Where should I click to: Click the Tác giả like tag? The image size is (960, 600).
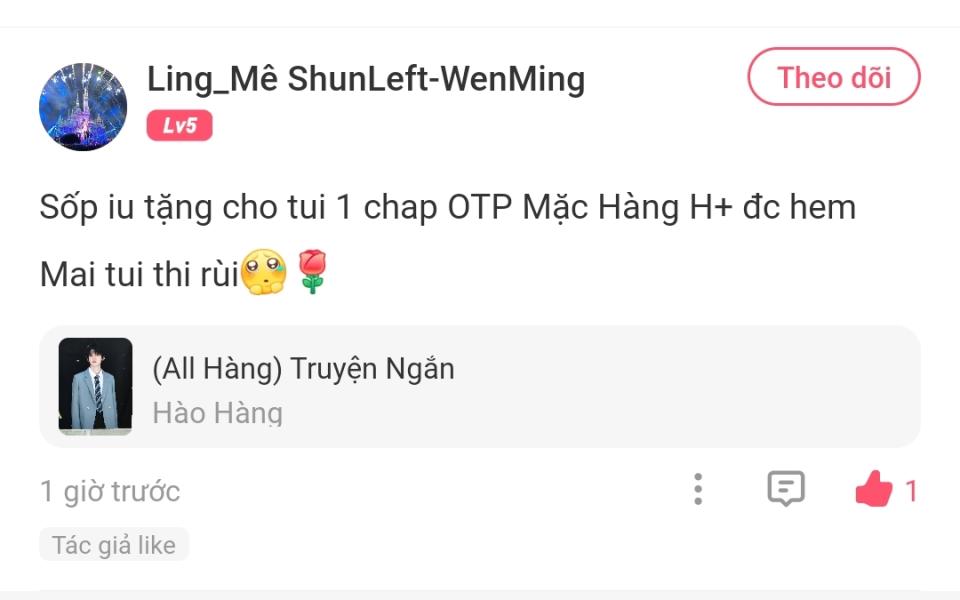point(114,545)
